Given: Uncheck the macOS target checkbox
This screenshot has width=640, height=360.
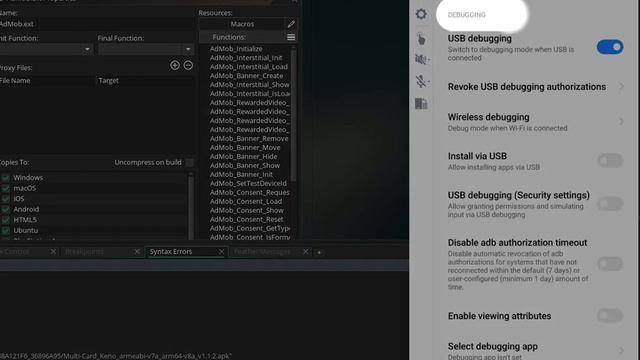Looking at the screenshot, I should 6,189.
